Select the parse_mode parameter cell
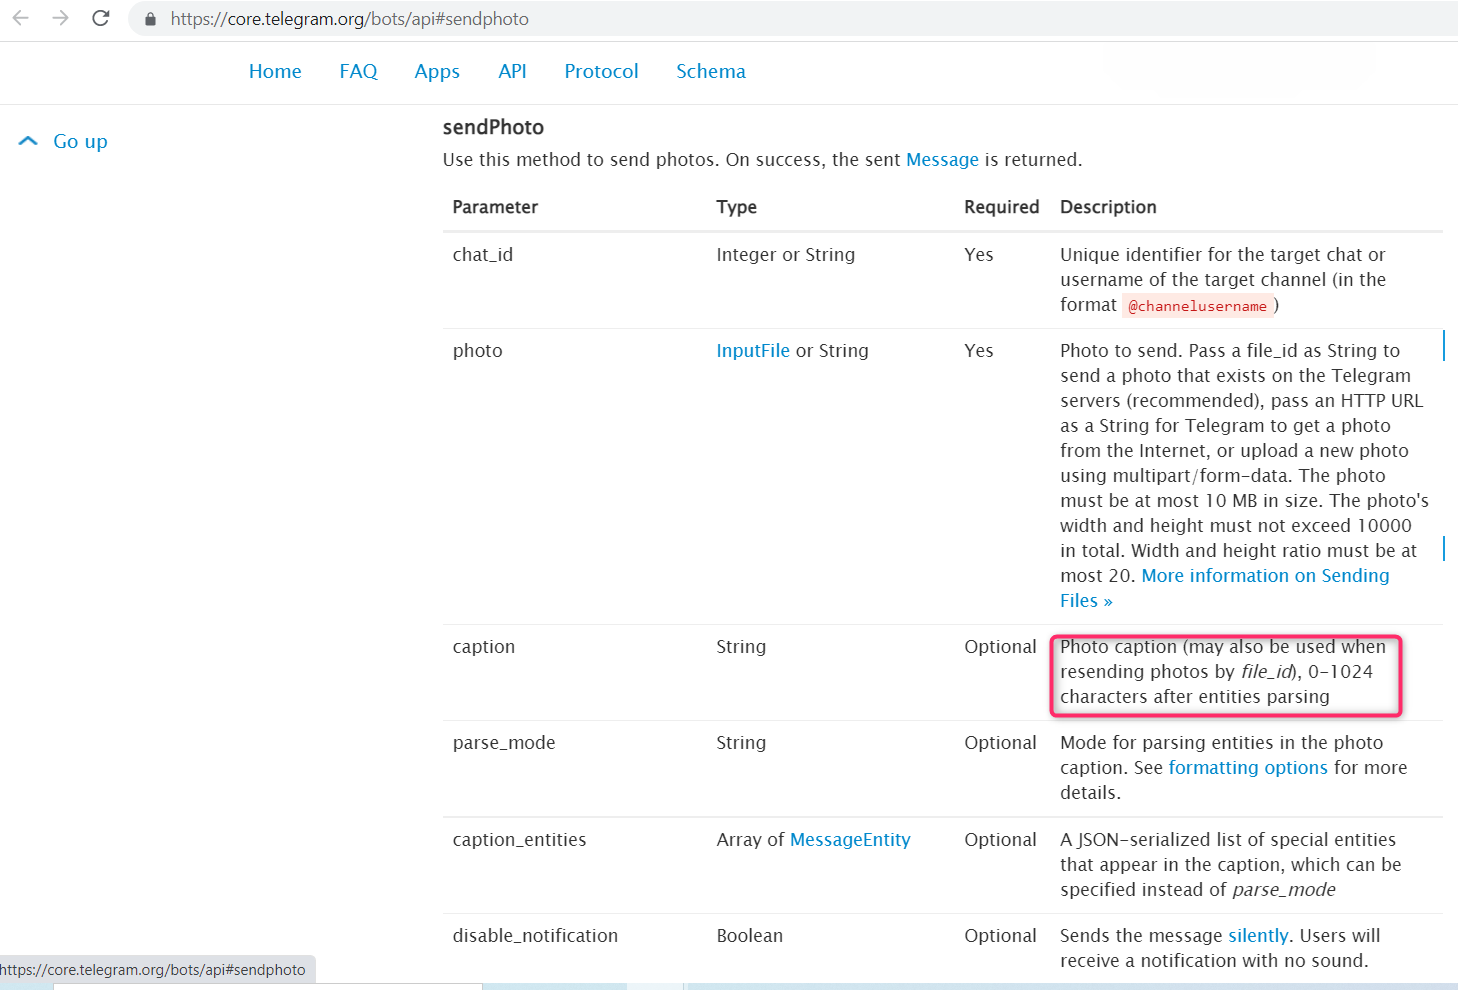This screenshot has width=1458, height=990. coord(504,742)
